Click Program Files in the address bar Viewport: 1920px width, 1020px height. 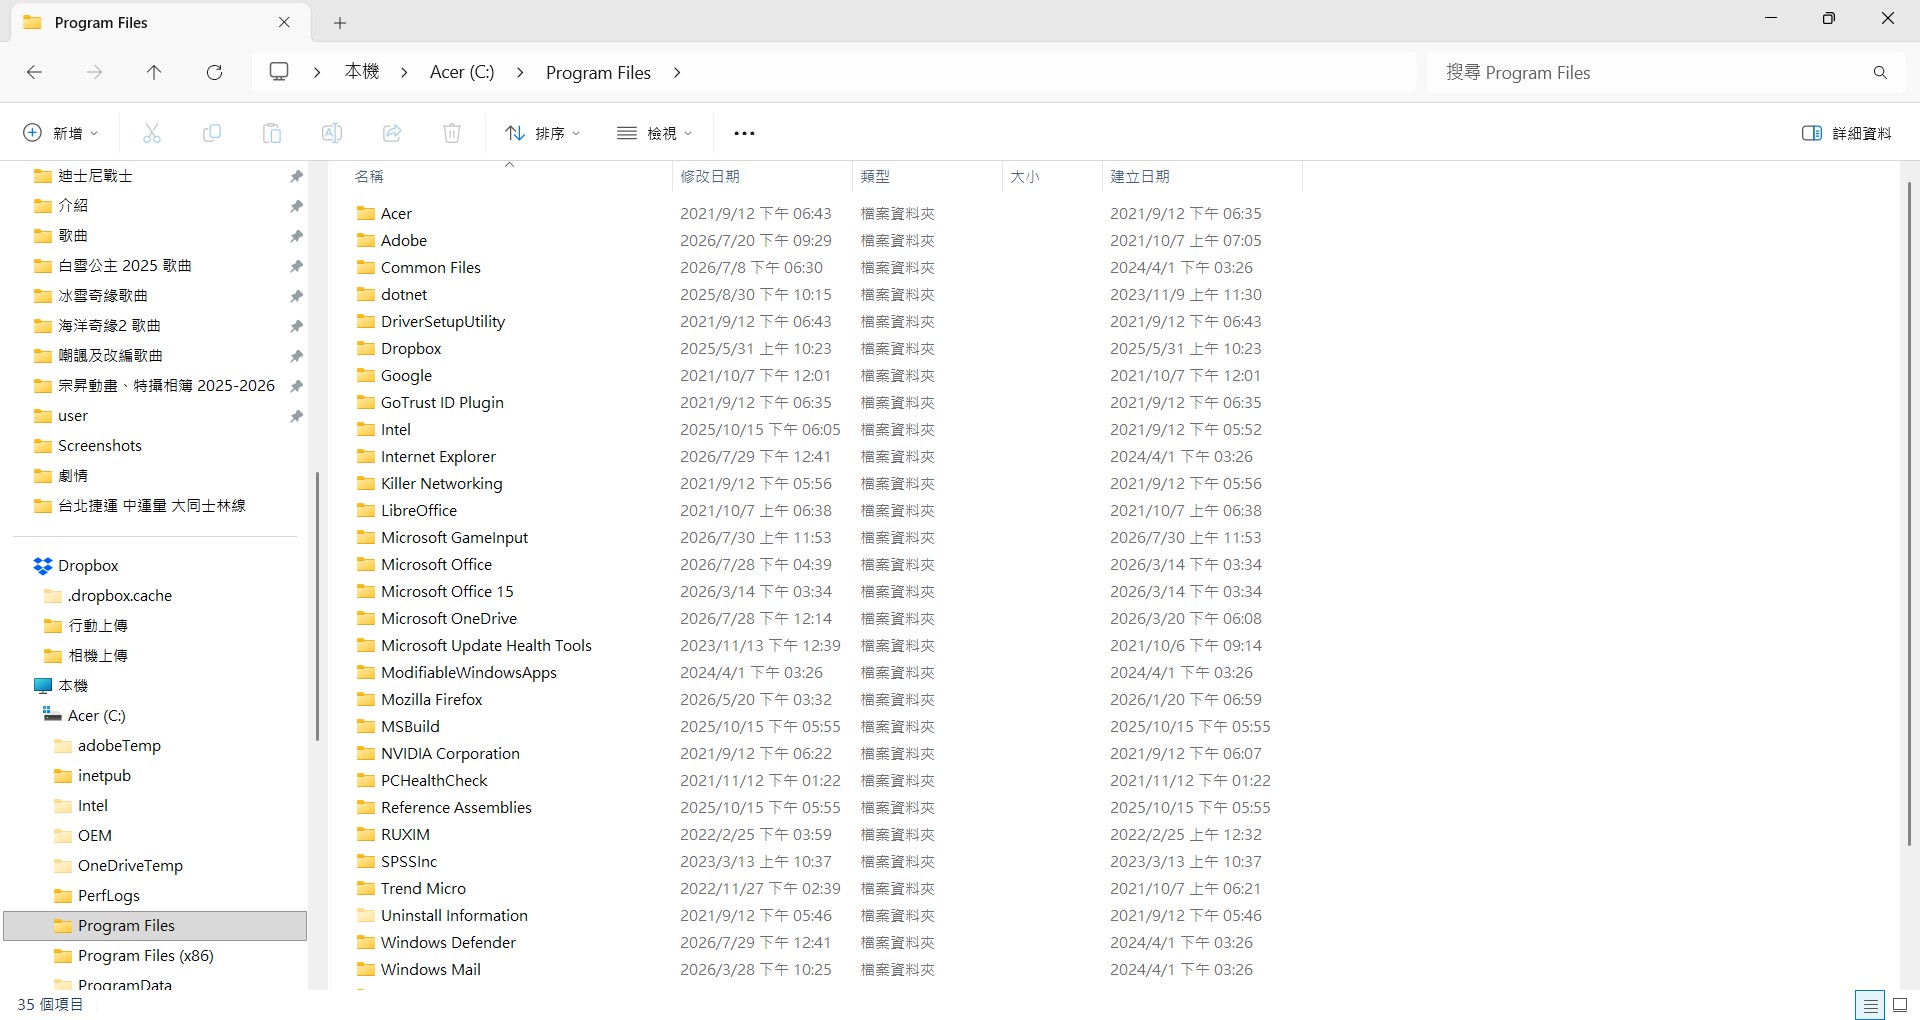pos(598,72)
